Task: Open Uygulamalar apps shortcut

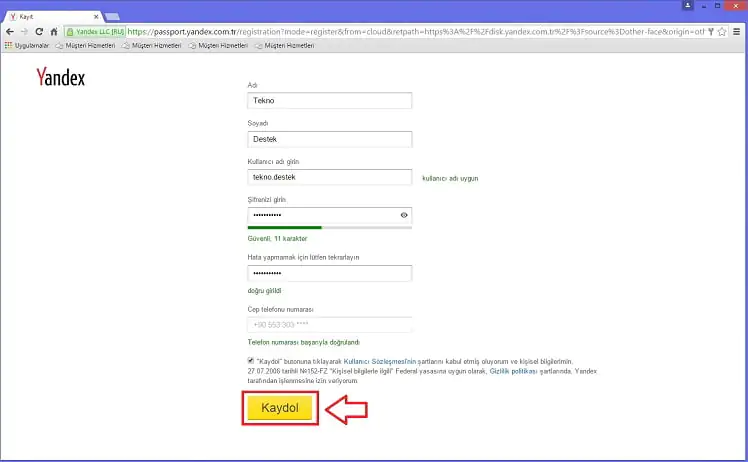Action: (27, 45)
